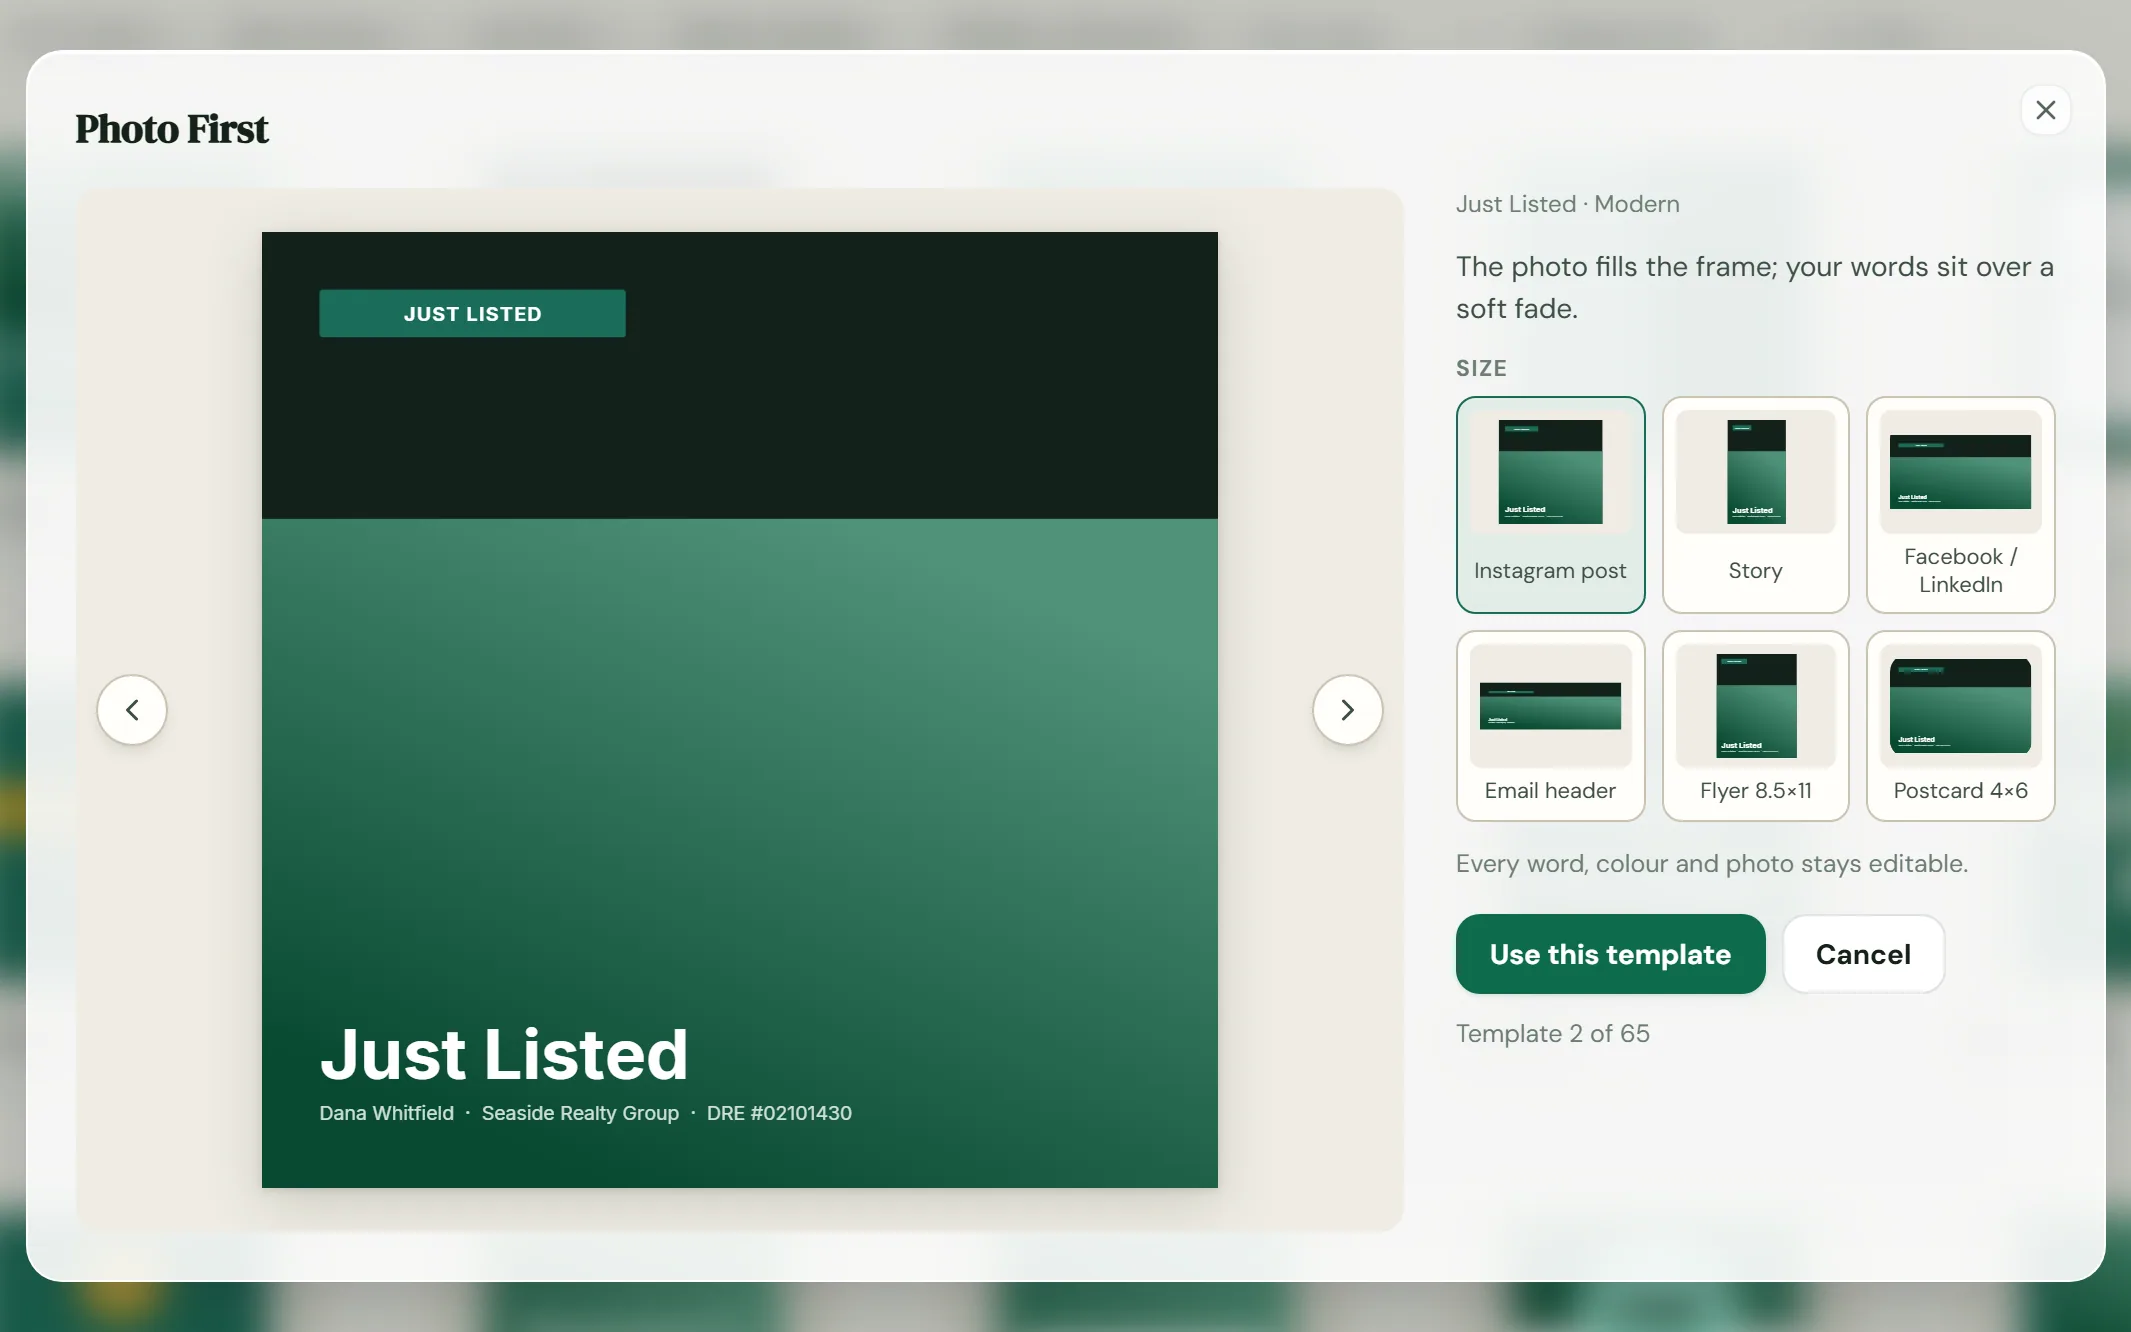Screen dimensions: 2131x1332
Task: Click the Dana Whitfield agent name
Action: [x=386, y=1113]
